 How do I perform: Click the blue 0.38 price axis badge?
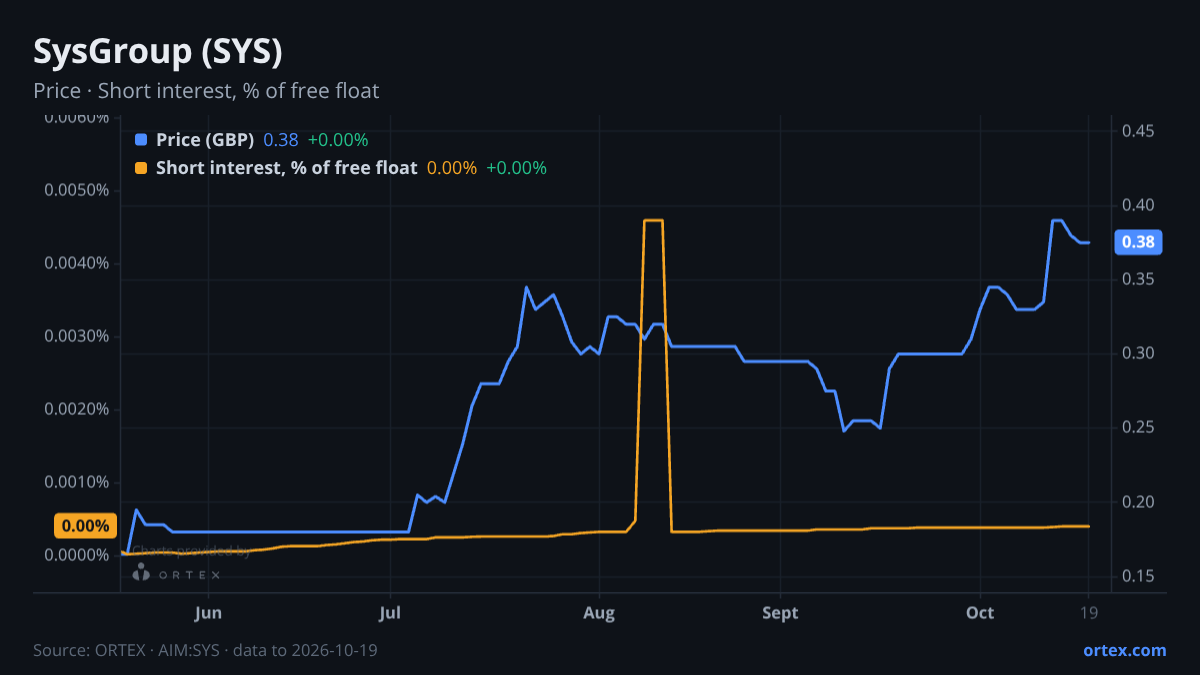pos(1138,242)
